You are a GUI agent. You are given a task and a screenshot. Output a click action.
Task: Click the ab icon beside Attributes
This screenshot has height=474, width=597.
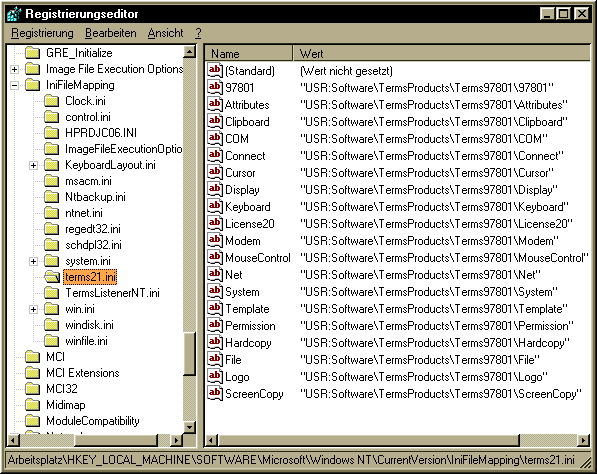click(x=215, y=104)
